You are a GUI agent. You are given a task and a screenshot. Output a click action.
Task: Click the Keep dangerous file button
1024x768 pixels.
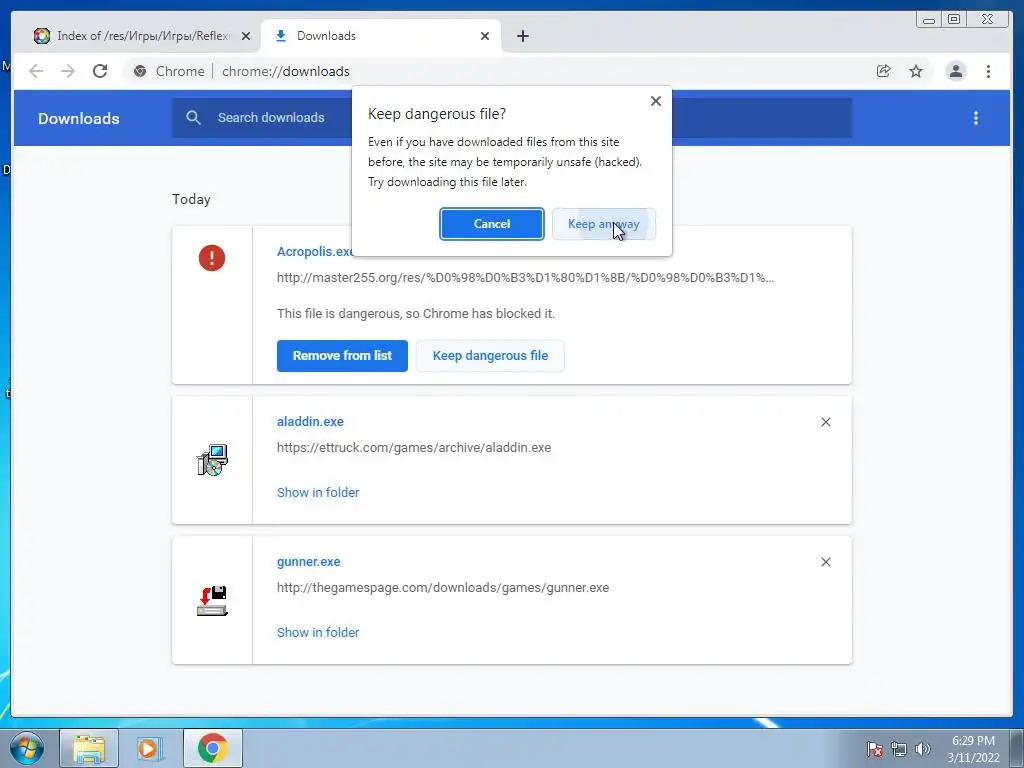pyautogui.click(x=490, y=356)
